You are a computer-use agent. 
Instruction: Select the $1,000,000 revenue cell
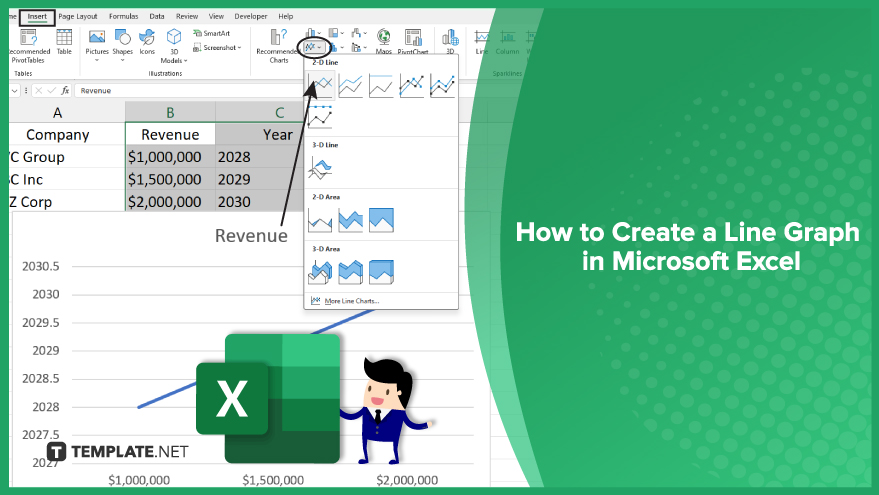pos(170,157)
